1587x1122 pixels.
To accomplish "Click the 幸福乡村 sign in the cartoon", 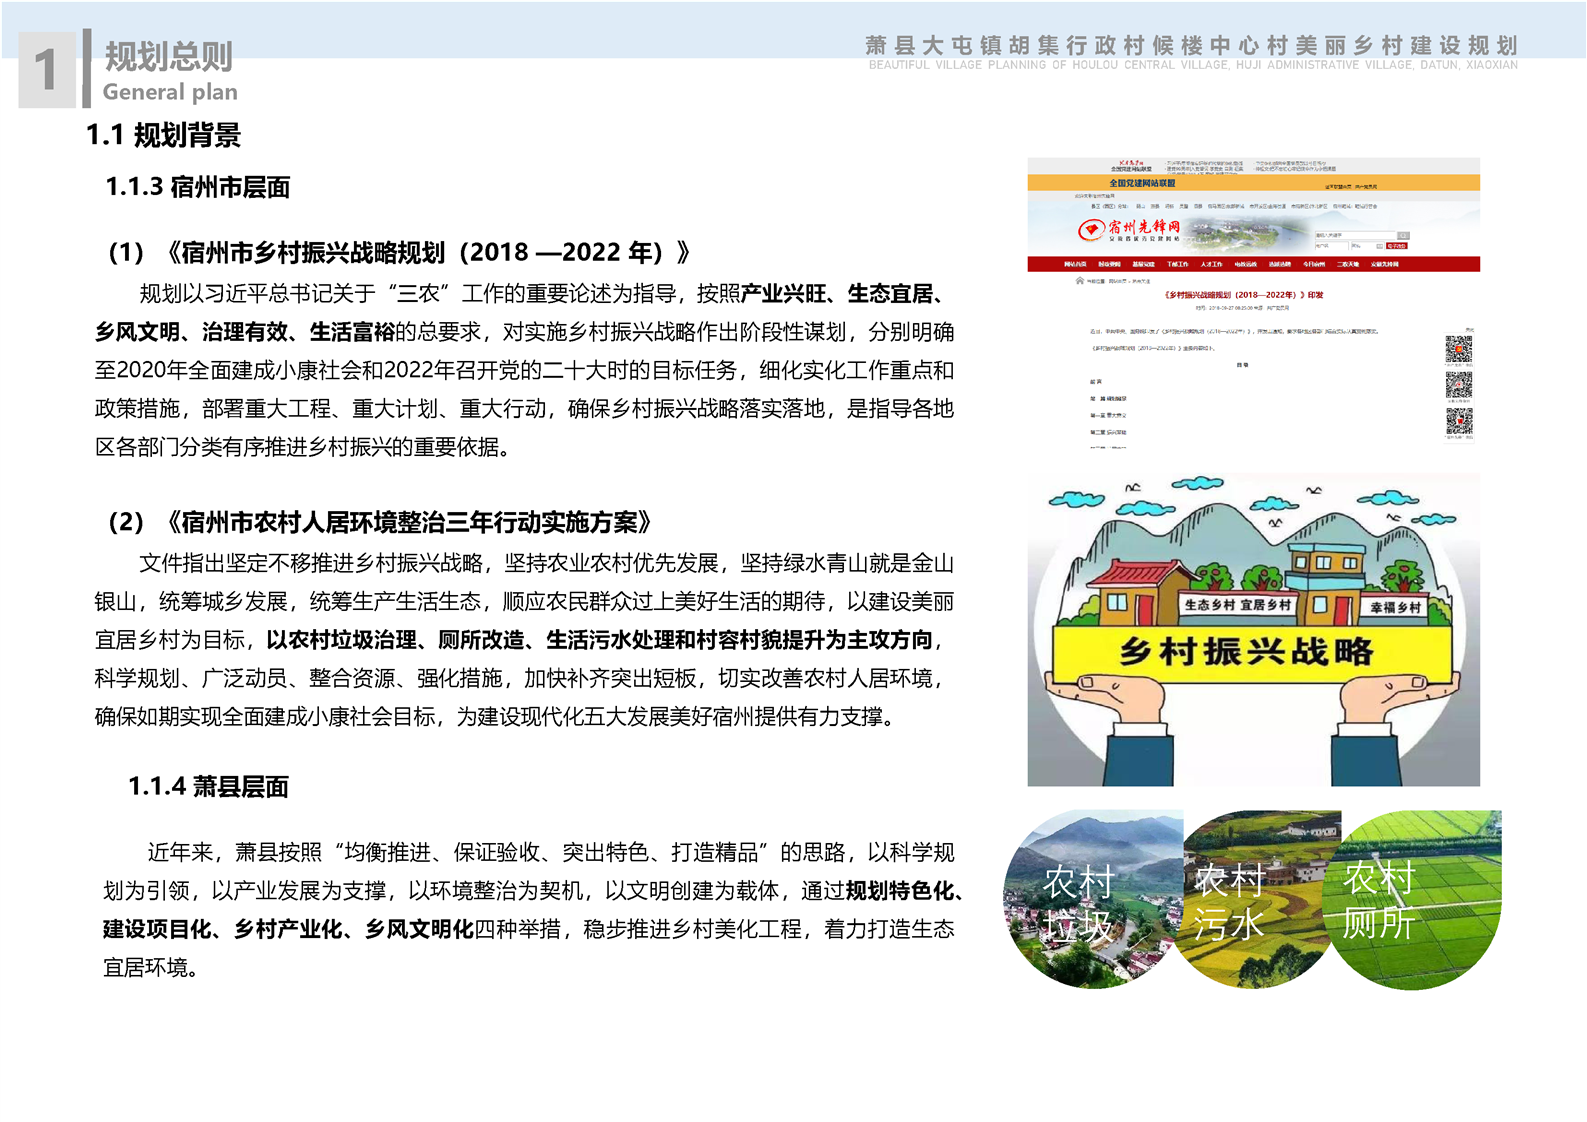I will (1395, 607).
